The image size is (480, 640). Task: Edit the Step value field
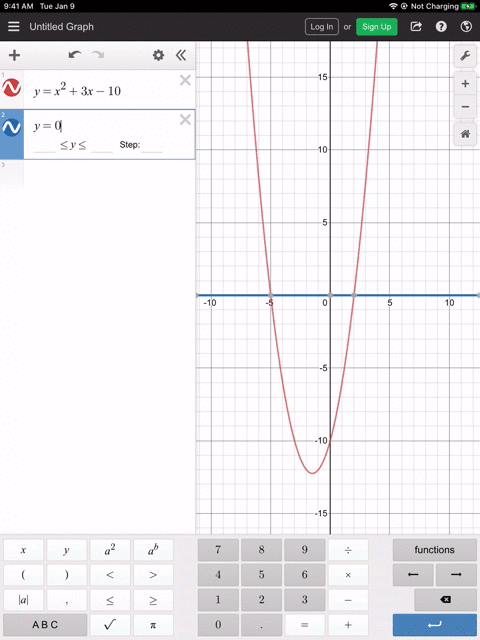(152, 145)
